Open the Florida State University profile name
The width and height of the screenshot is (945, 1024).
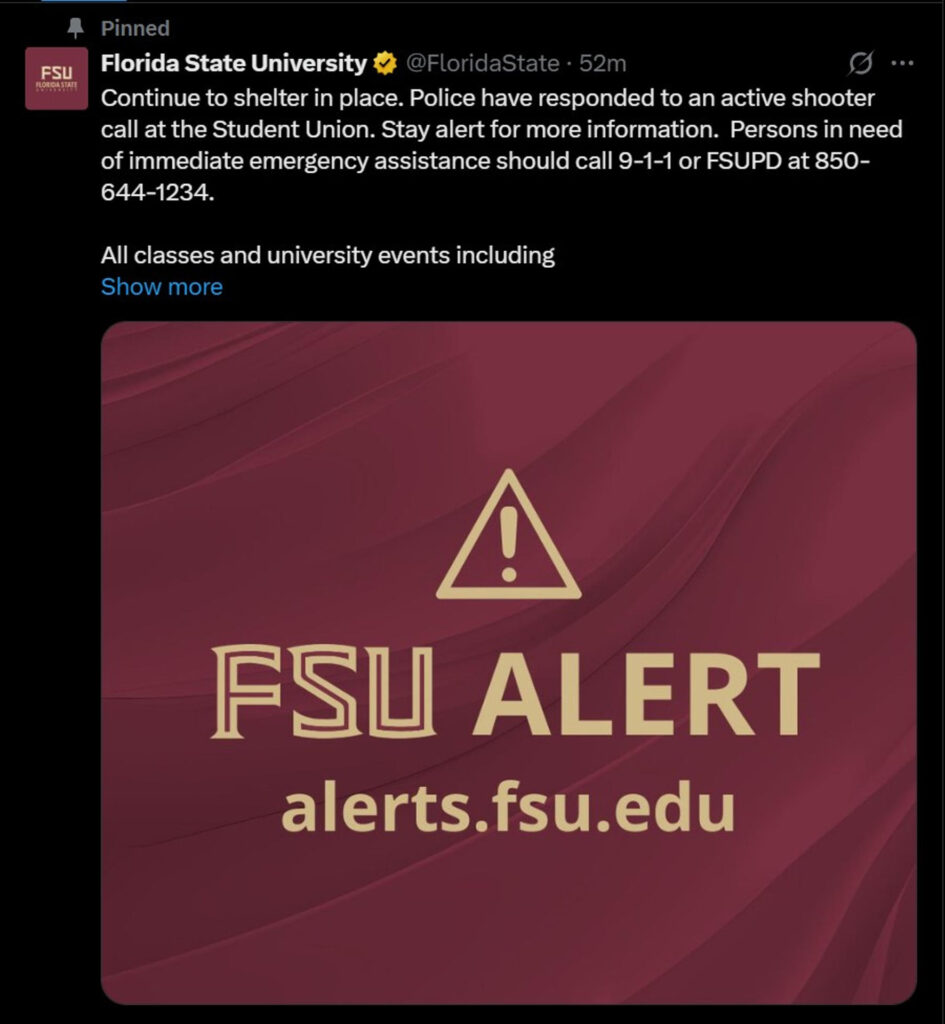[234, 64]
